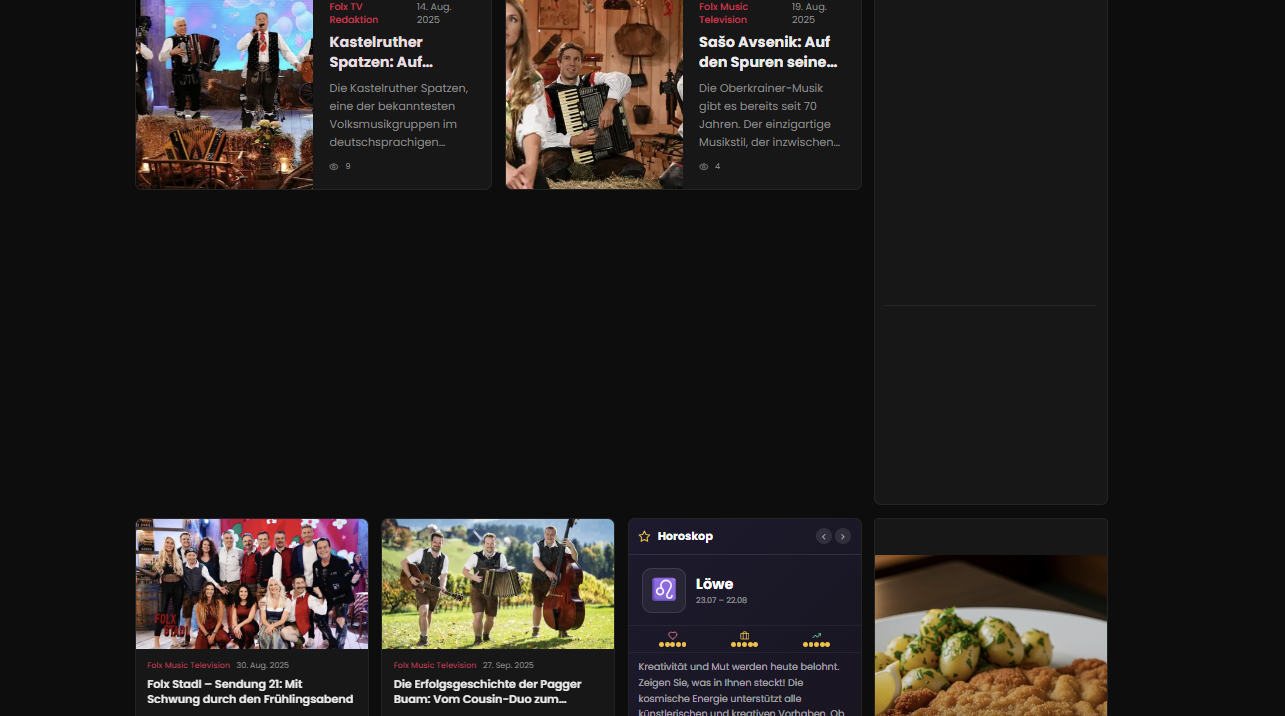
Task: Go to the next horoscope sign
Action: pos(843,536)
